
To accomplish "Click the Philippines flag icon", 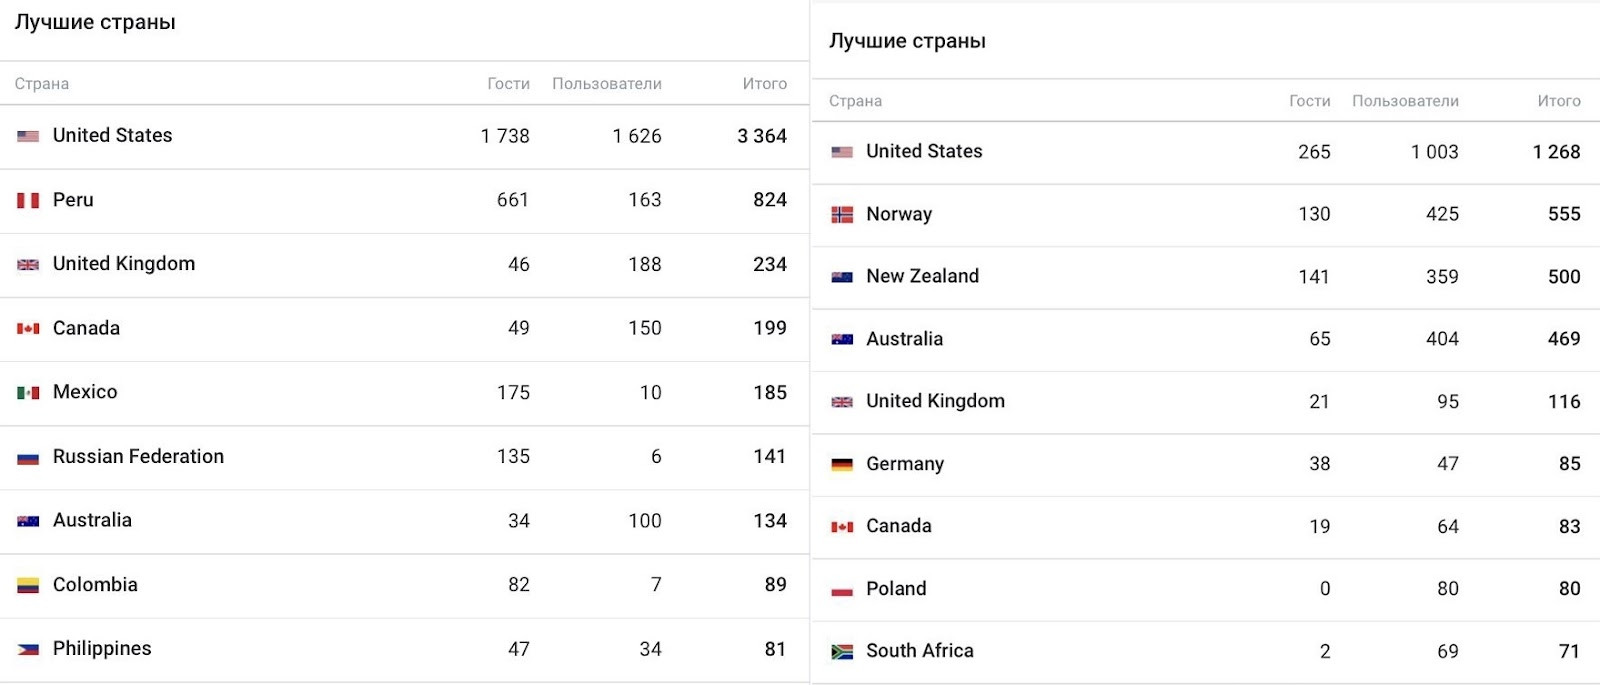I will coord(28,649).
